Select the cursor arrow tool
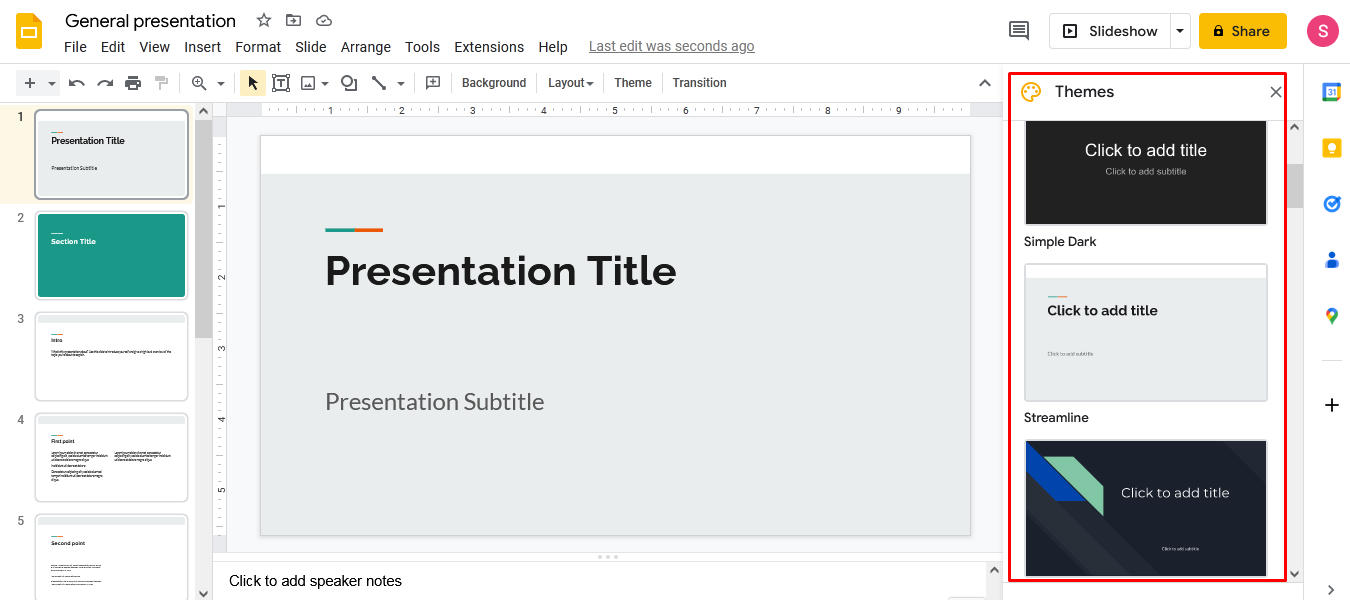This screenshot has width=1350, height=600. pyautogui.click(x=252, y=82)
